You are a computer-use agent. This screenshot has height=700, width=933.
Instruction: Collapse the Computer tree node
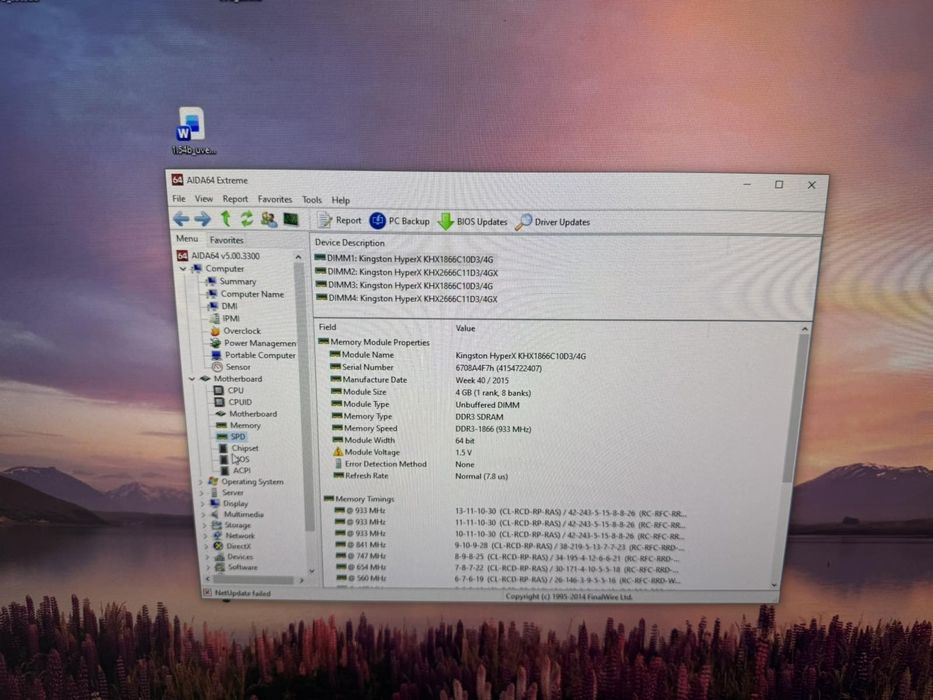[x=183, y=269]
